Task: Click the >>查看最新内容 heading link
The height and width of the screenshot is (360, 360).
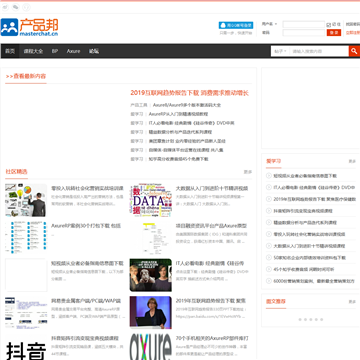Action: (26, 76)
